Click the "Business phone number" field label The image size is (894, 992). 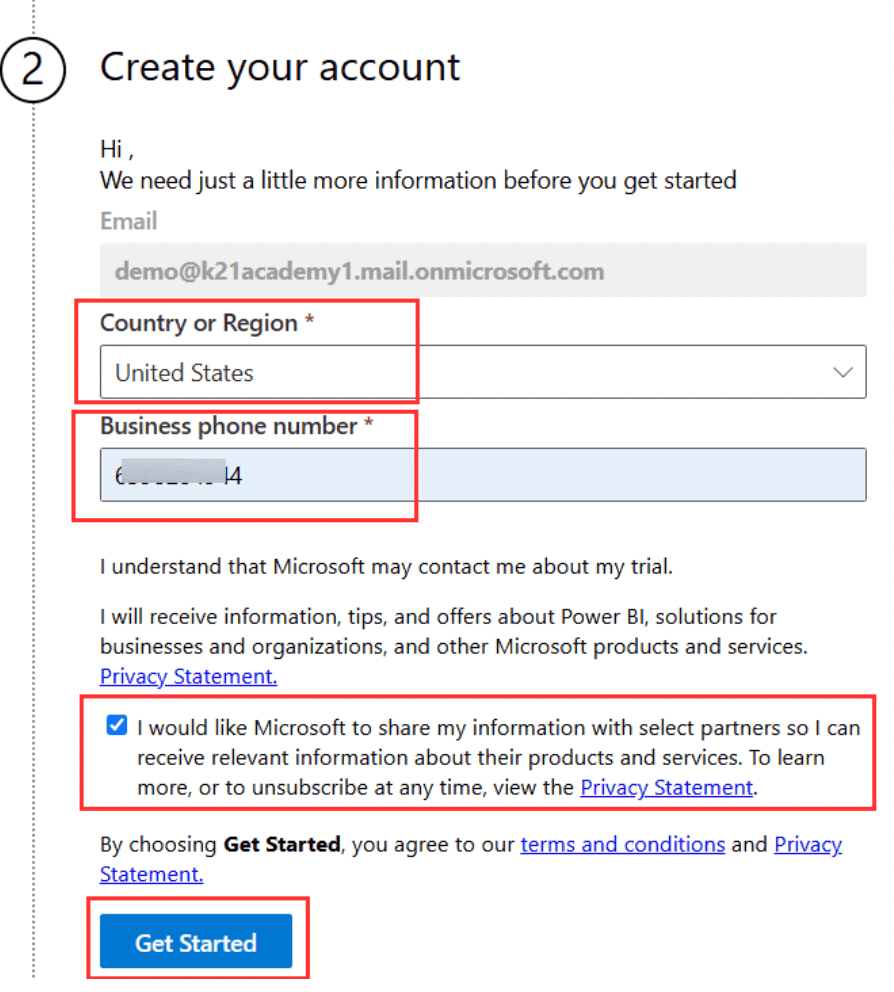pos(228,426)
